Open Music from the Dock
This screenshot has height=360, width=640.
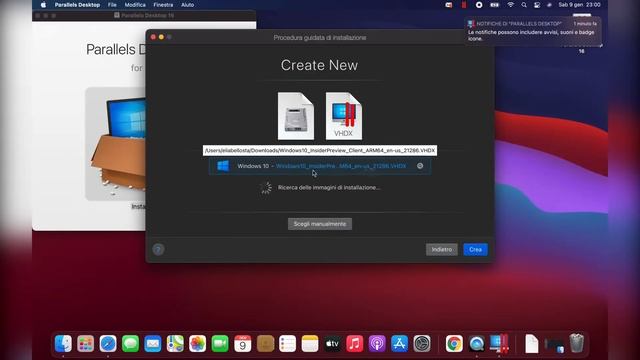(355, 344)
